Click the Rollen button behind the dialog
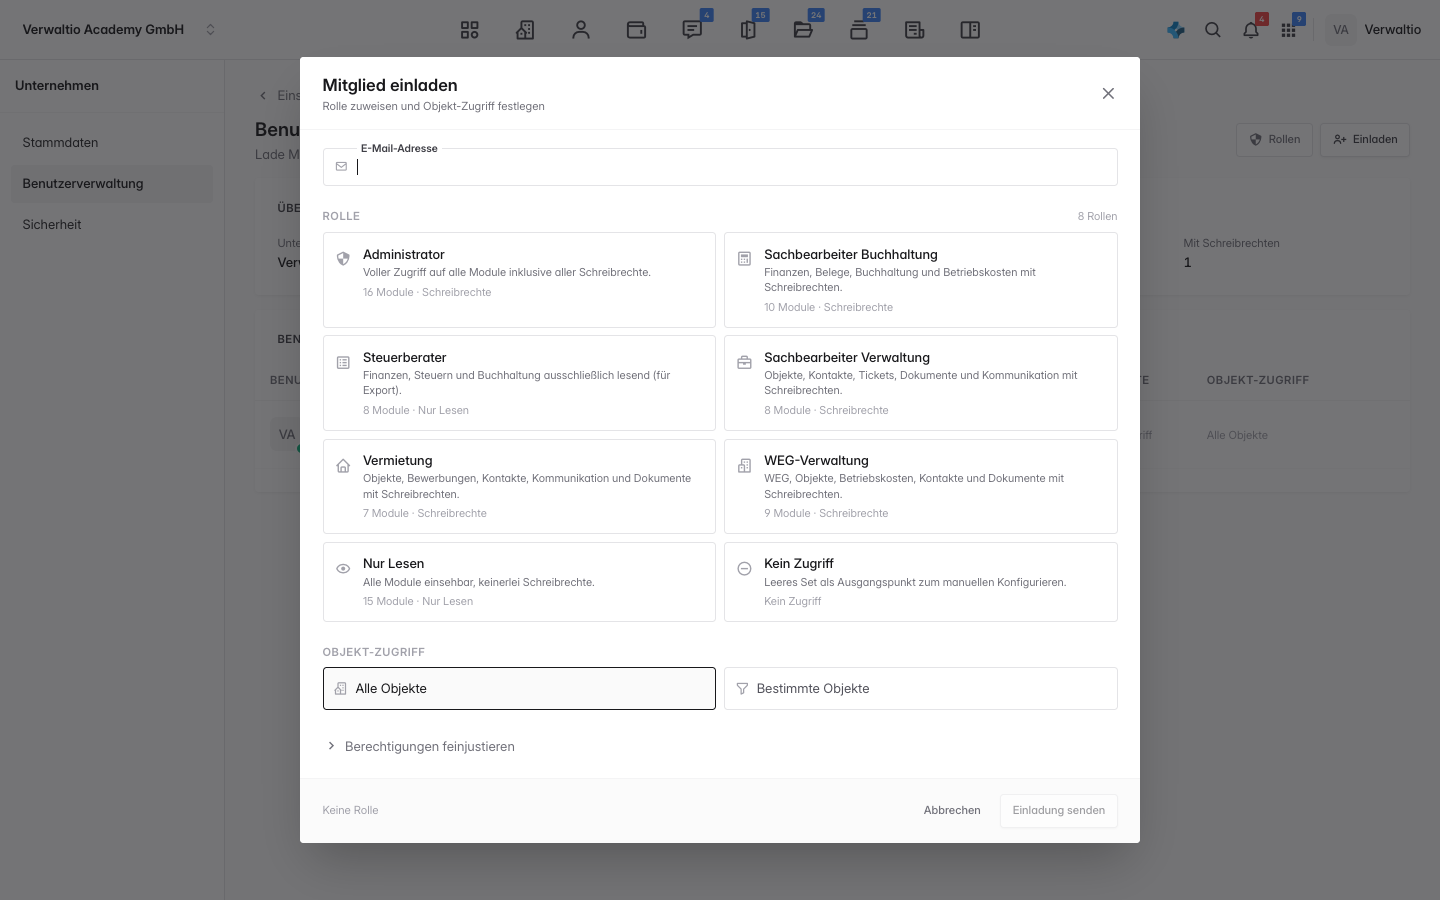The image size is (1440, 900). click(x=1275, y=140)
